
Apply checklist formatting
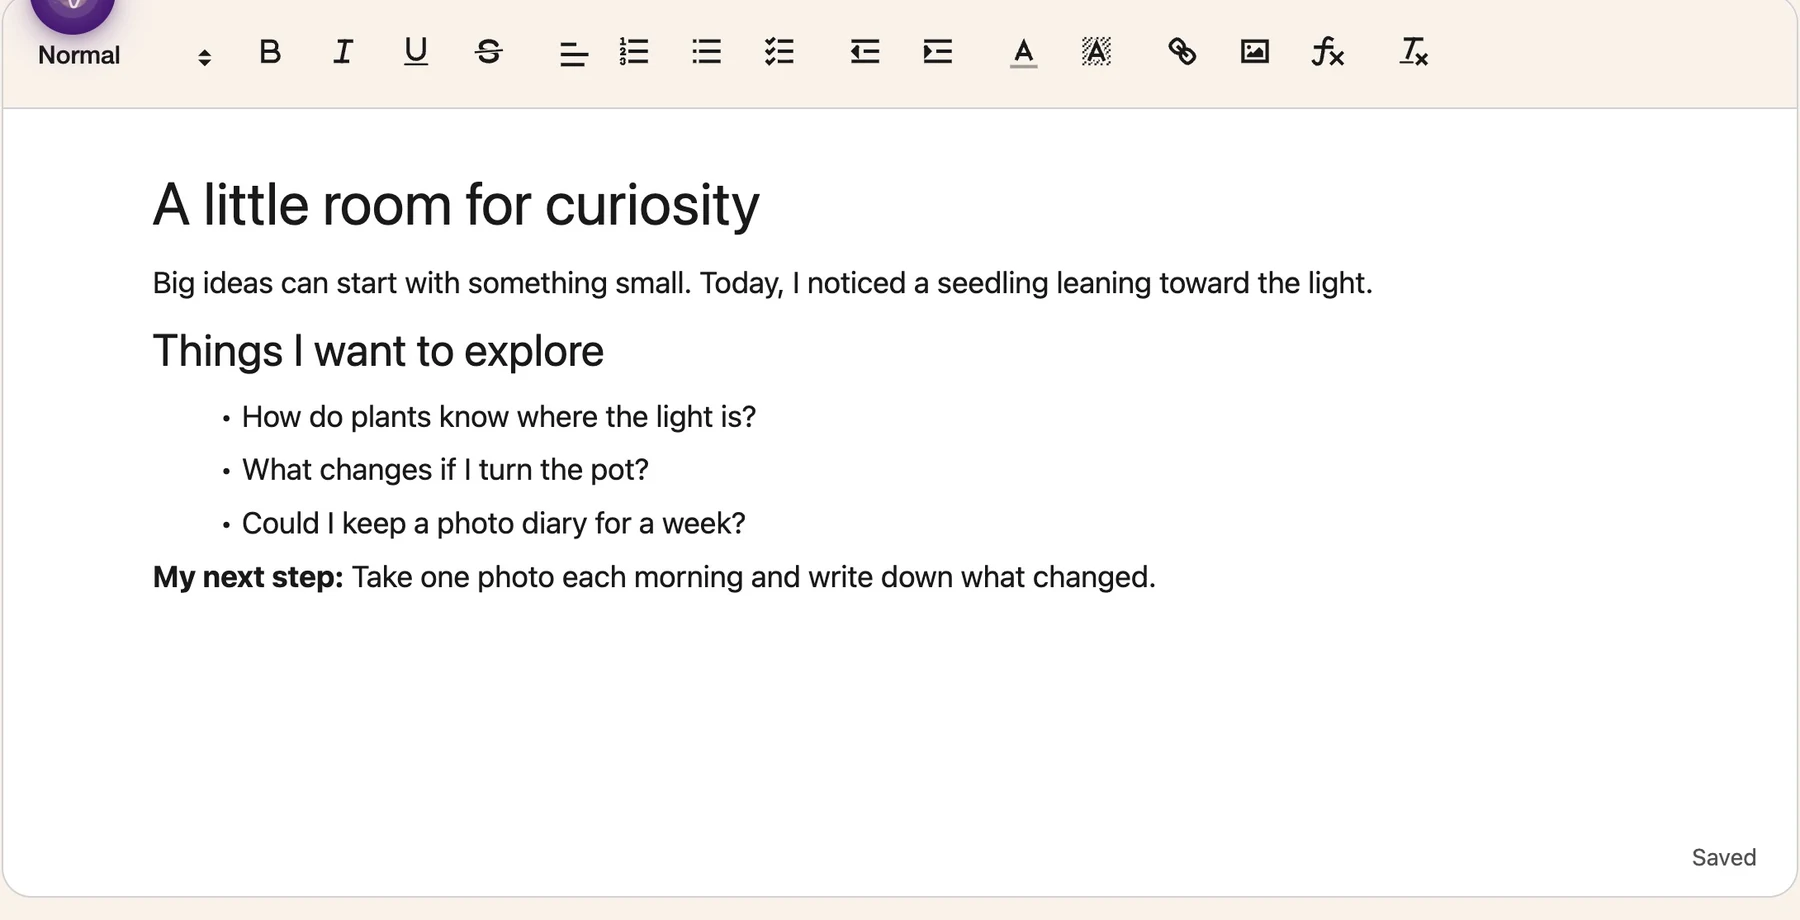click(779, 52)
